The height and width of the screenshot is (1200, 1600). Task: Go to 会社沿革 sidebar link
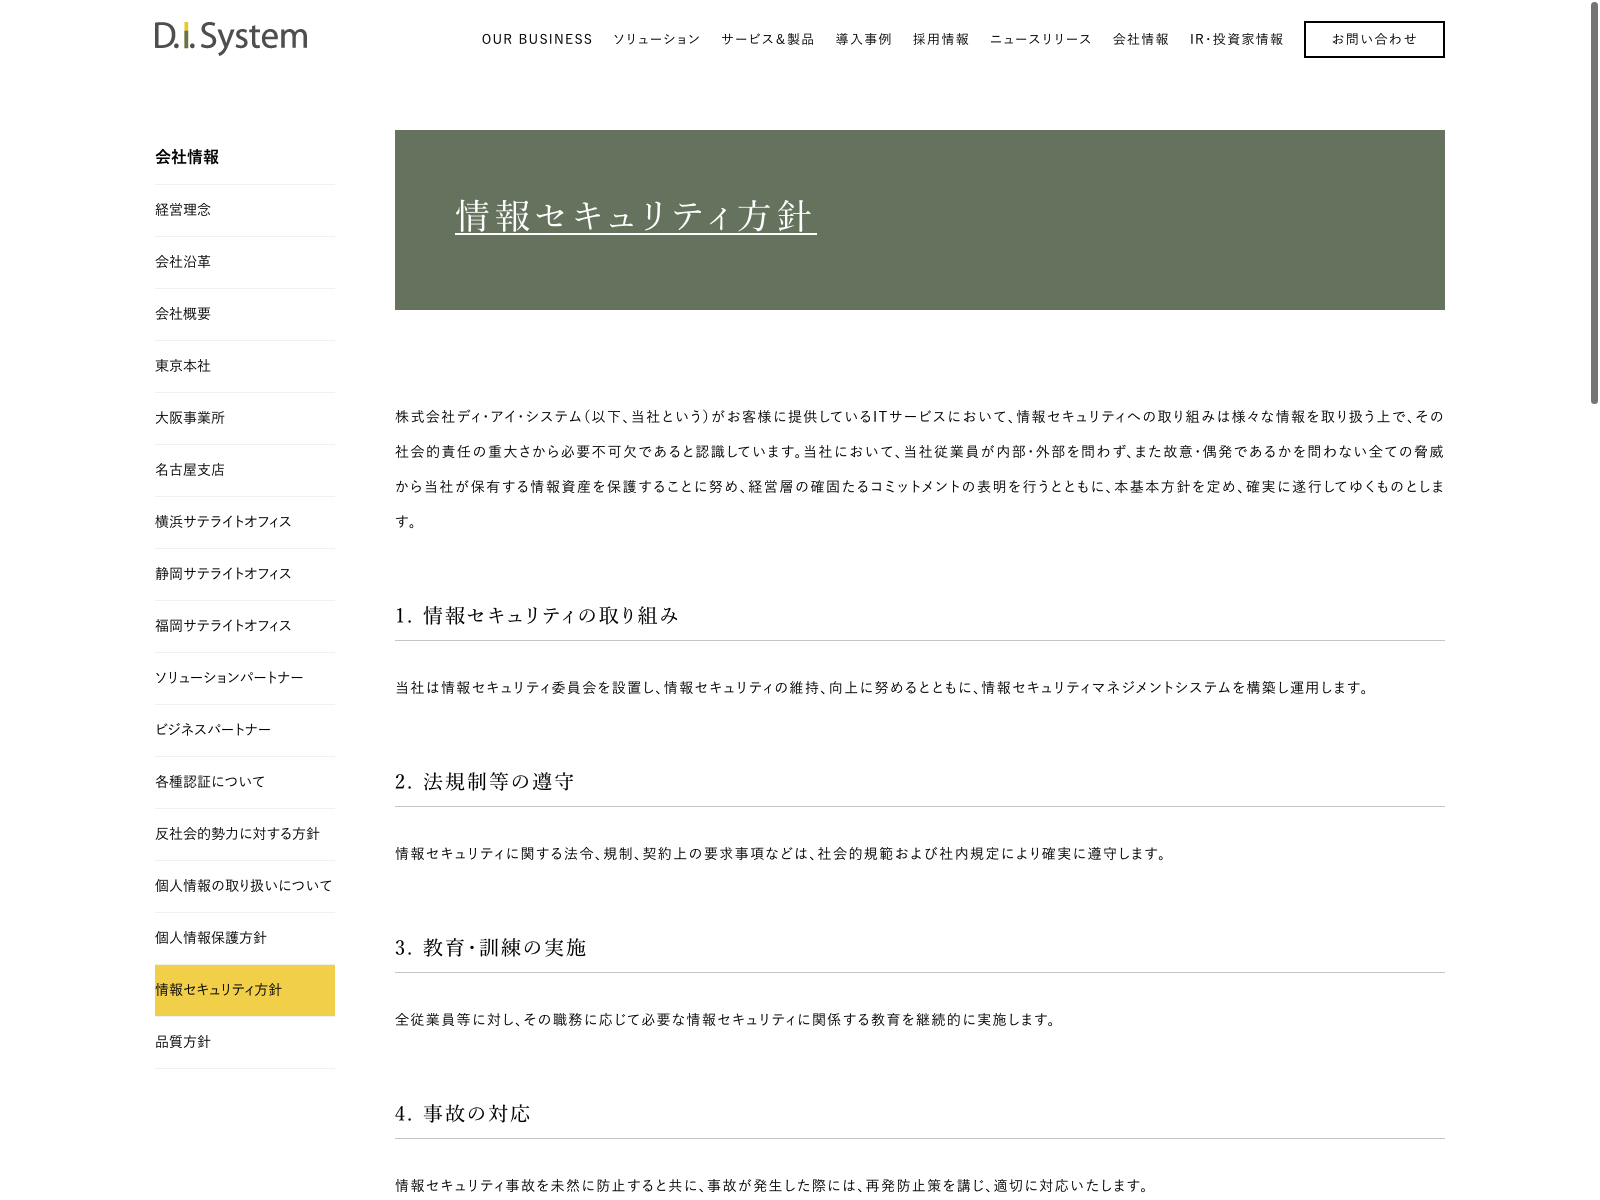183,262
